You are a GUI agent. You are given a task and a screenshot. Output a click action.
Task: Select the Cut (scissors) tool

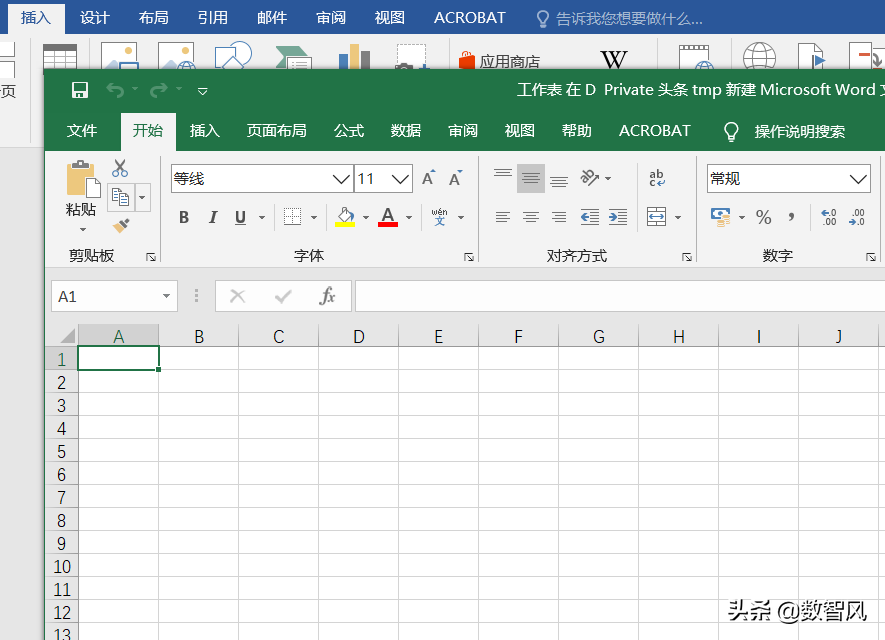point(120,168)
